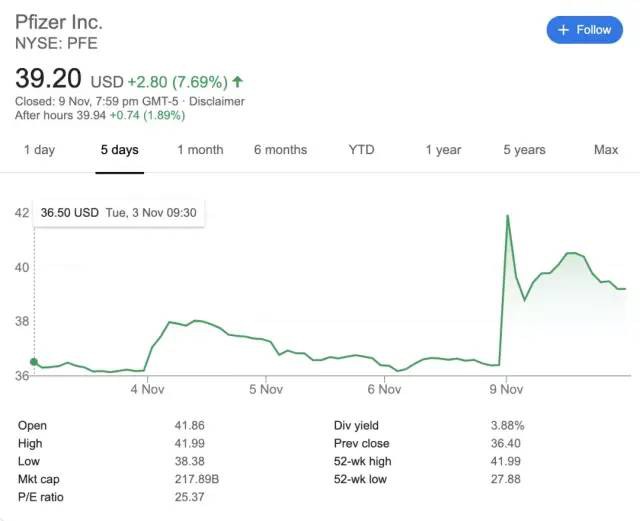Switch to the 6 months range
Screen dimensions: 640x521
tap(280, 150)
